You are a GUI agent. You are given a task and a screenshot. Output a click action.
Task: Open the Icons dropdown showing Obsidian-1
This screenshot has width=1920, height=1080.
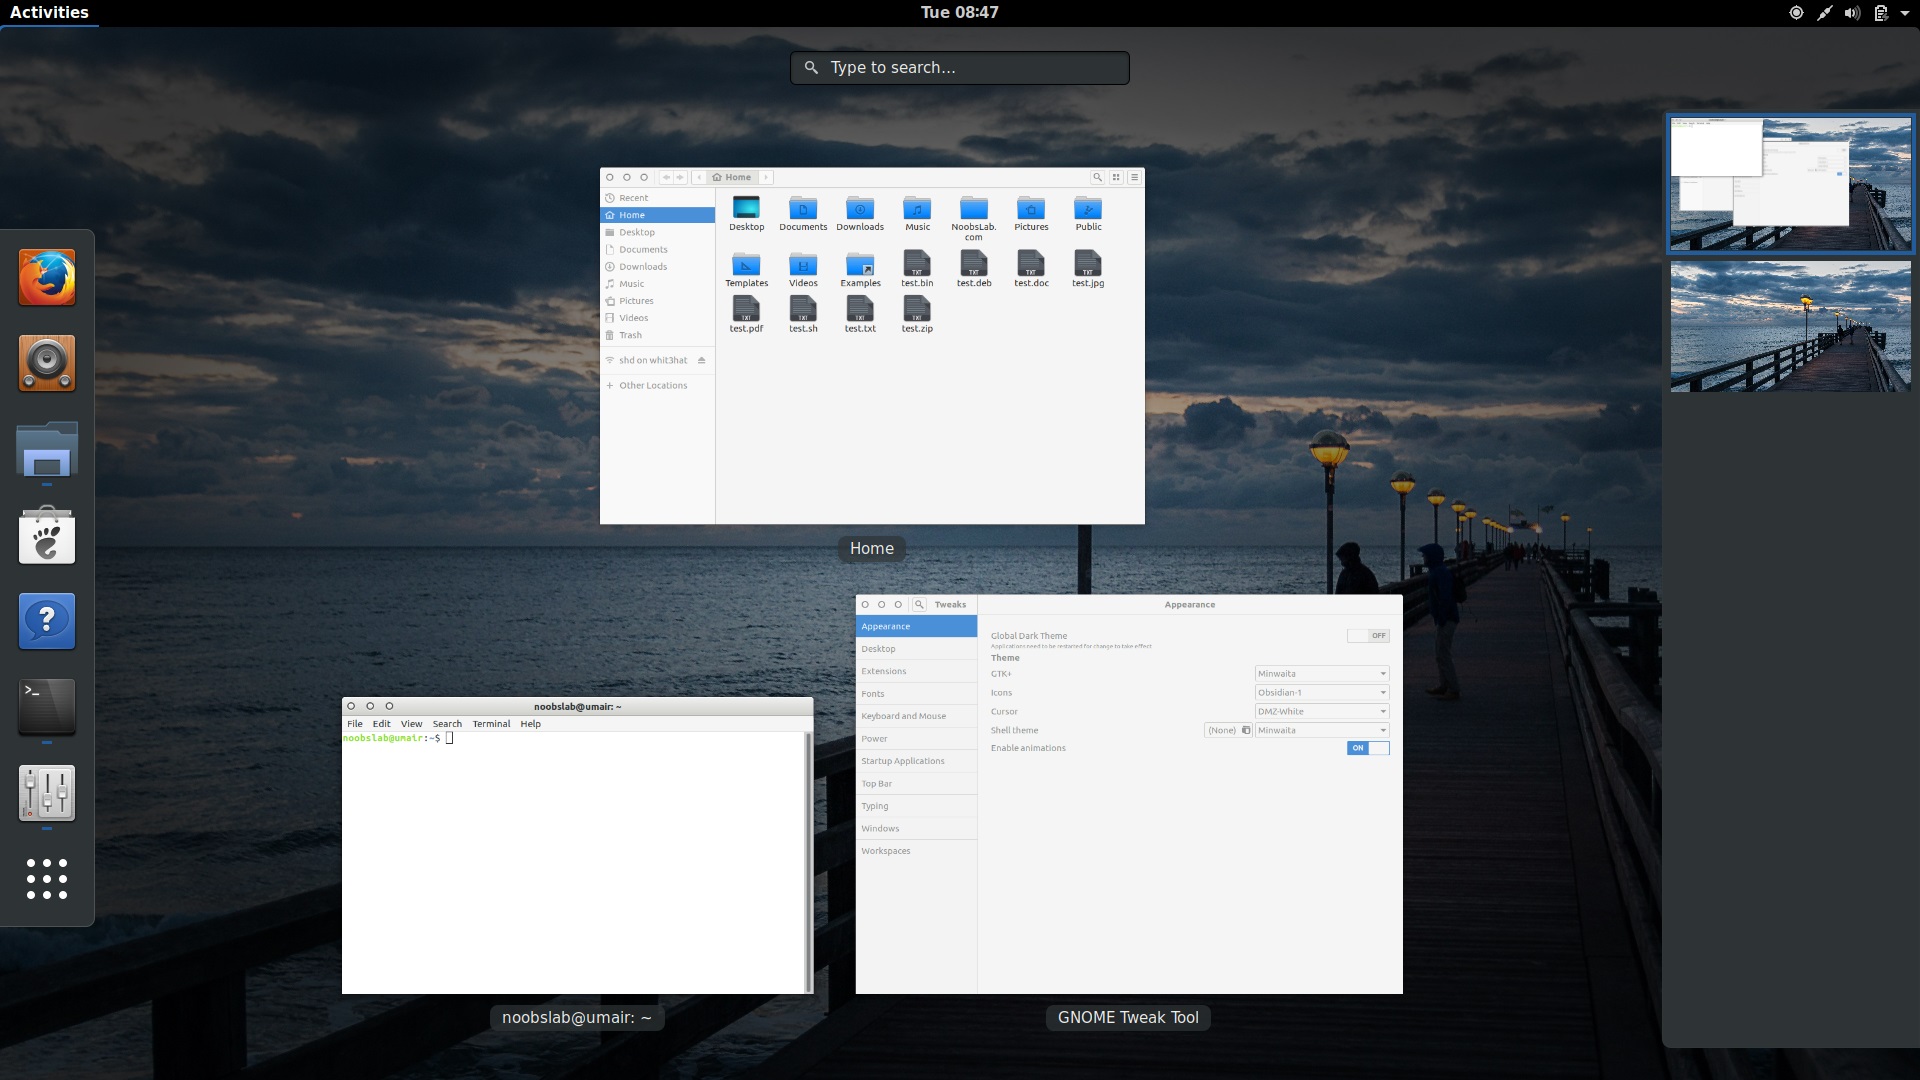pos(1321,692)
